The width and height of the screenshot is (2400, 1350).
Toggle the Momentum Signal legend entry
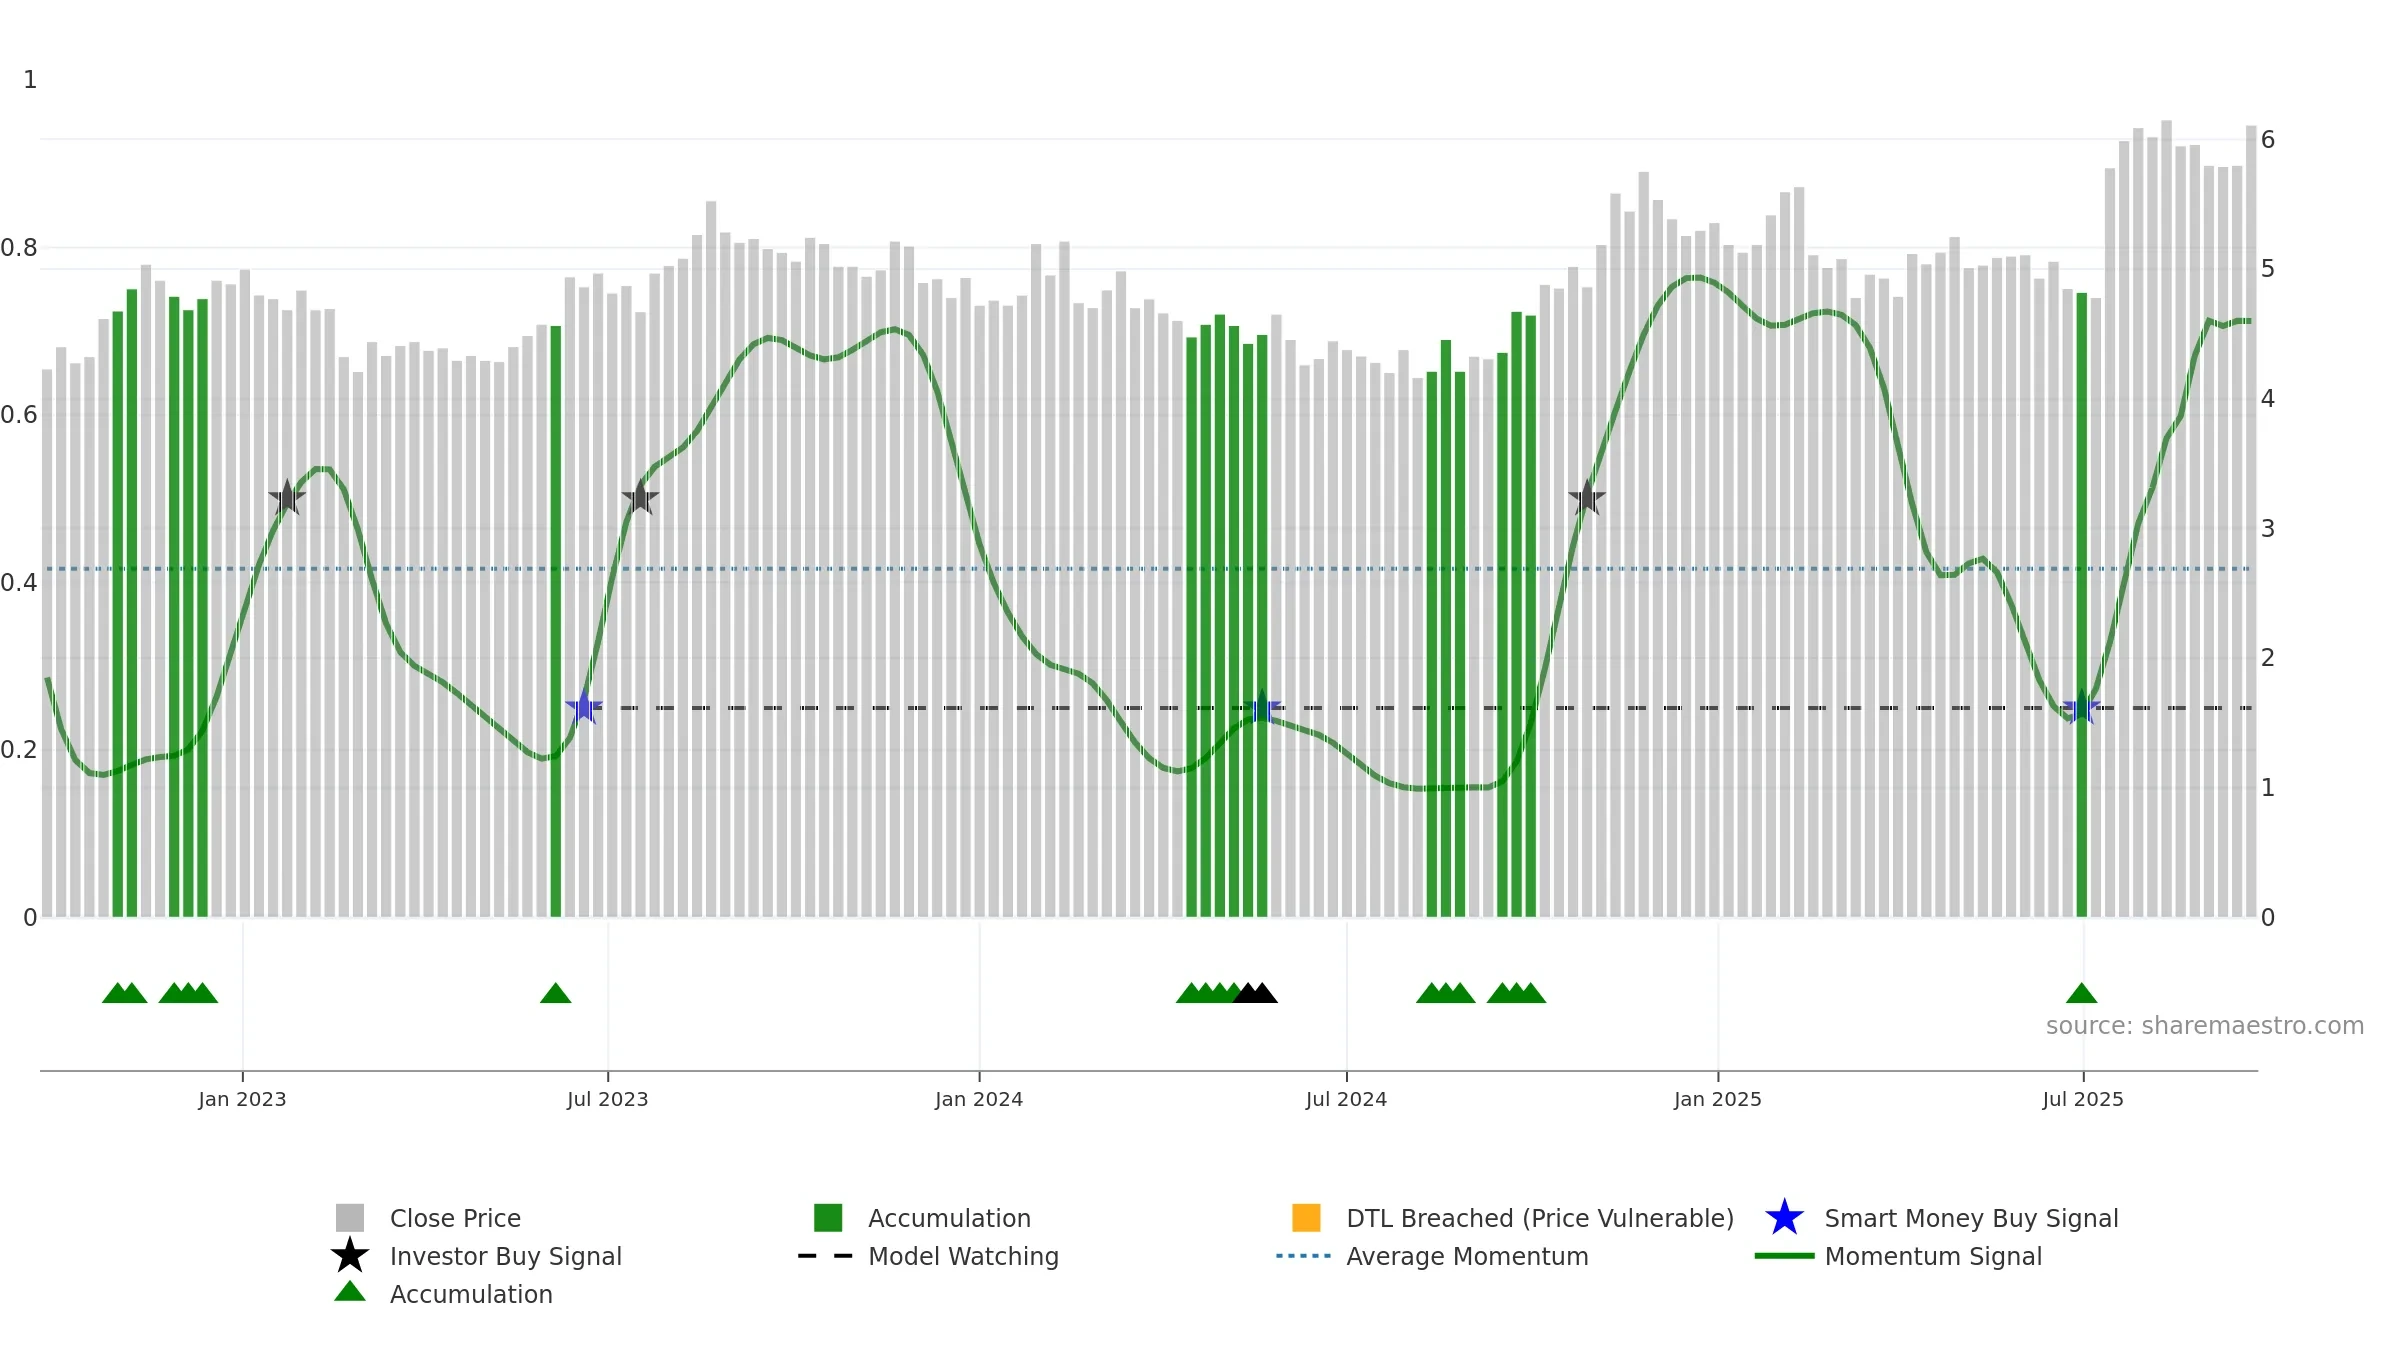click(1898, 1256)
